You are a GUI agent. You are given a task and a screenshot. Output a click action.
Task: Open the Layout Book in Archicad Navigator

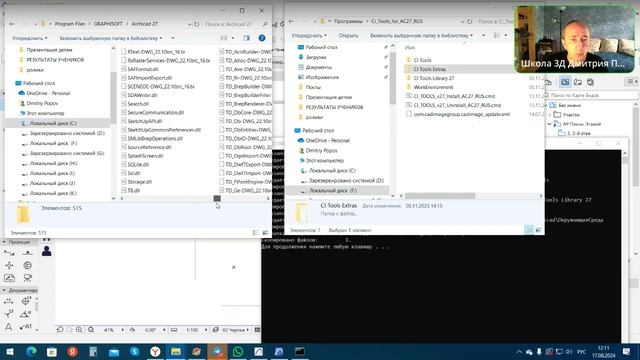click(x=578, y=82)
